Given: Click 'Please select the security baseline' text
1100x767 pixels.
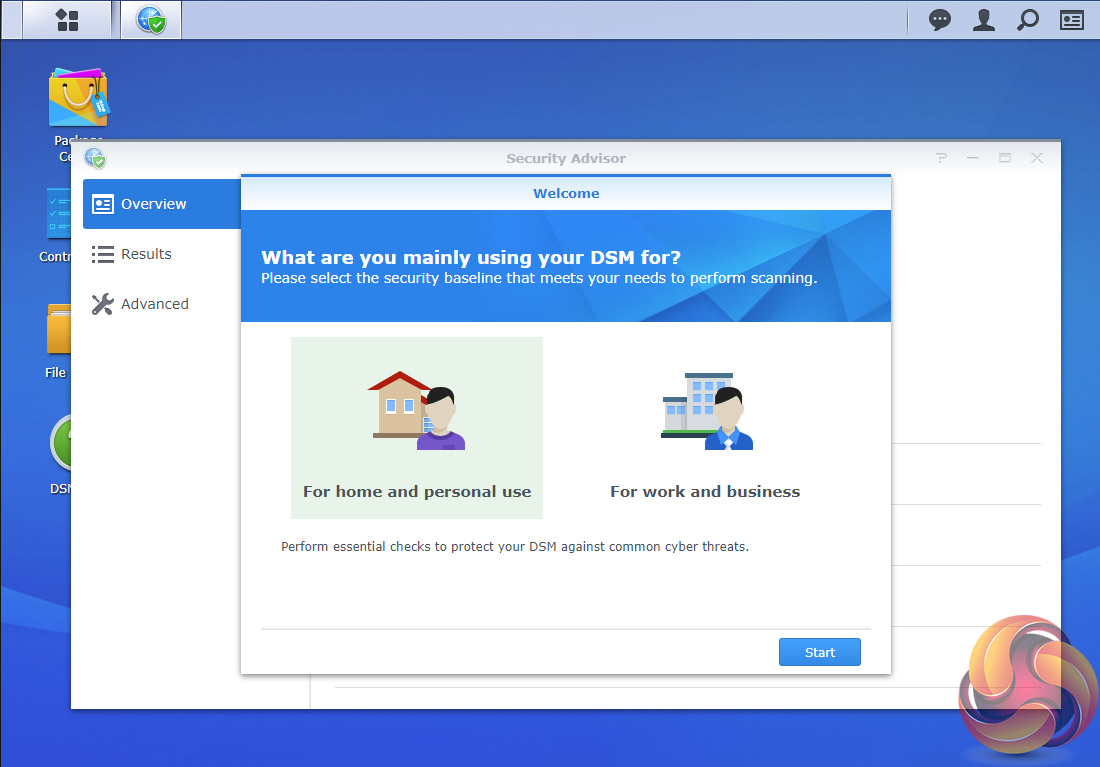Looking at the screenshot, I should [539, 279].
